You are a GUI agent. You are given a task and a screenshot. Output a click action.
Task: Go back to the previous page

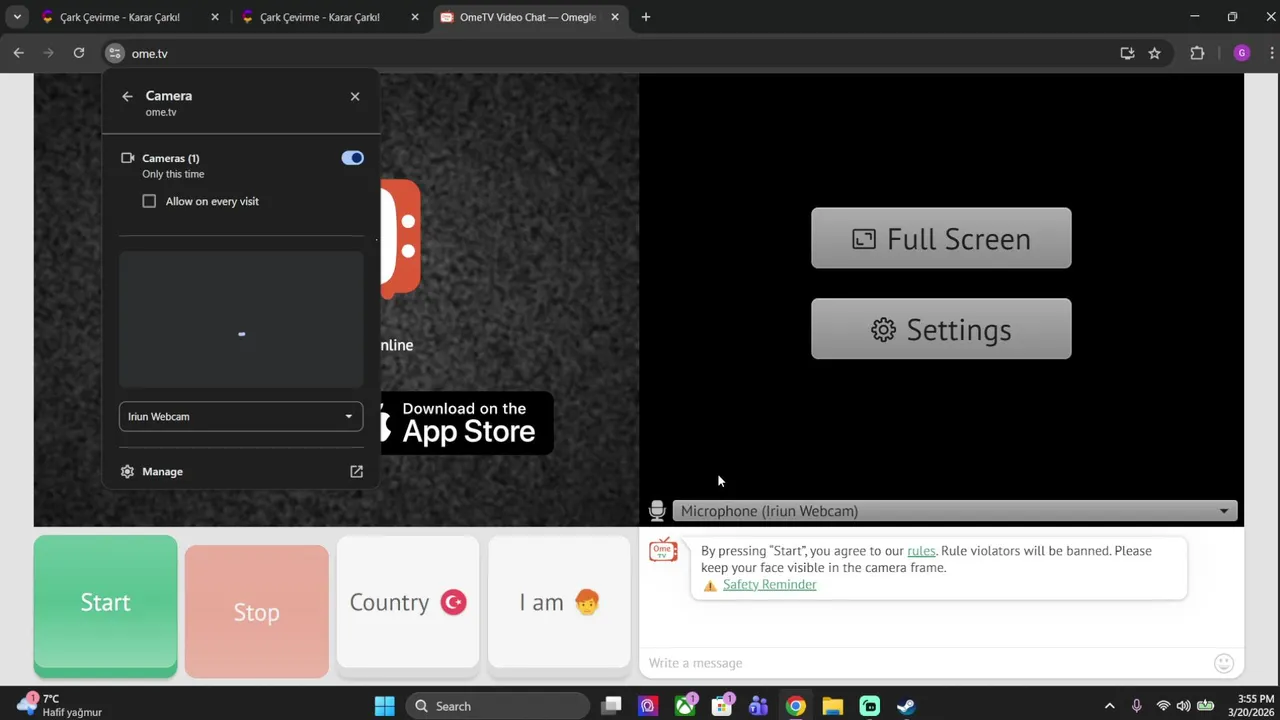[x=19, y=53]
